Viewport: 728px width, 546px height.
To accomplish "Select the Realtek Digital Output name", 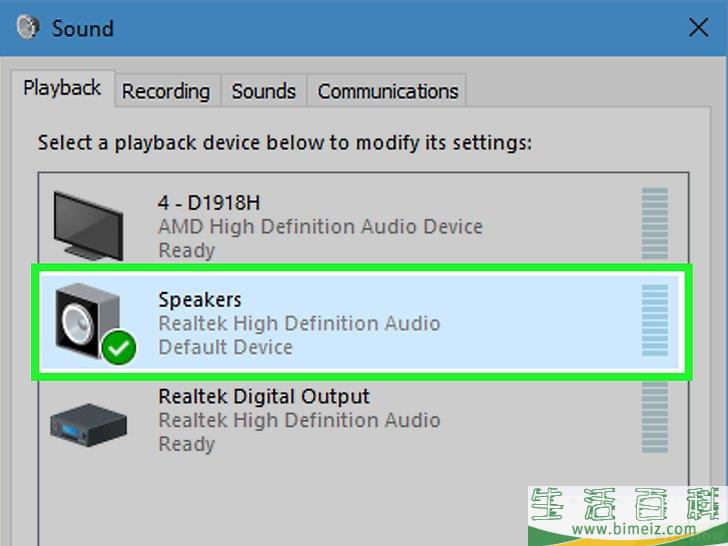I will [264, 396].
